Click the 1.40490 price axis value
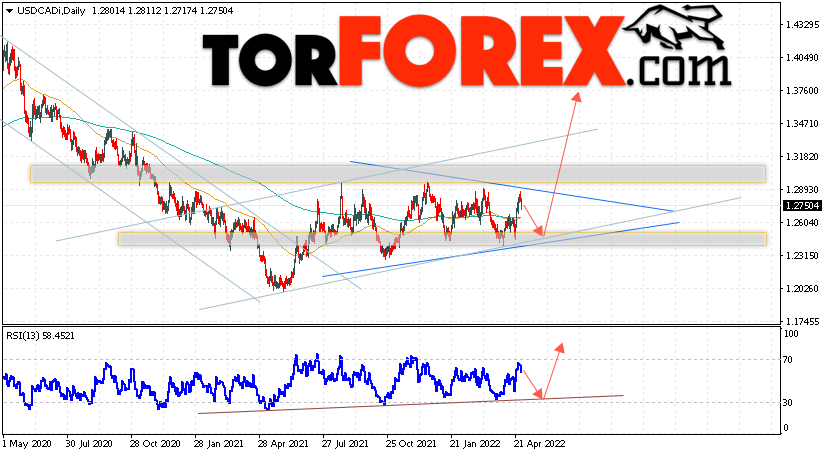The height and width of the screenshot is (455, 826). click(x=801, y=58)
